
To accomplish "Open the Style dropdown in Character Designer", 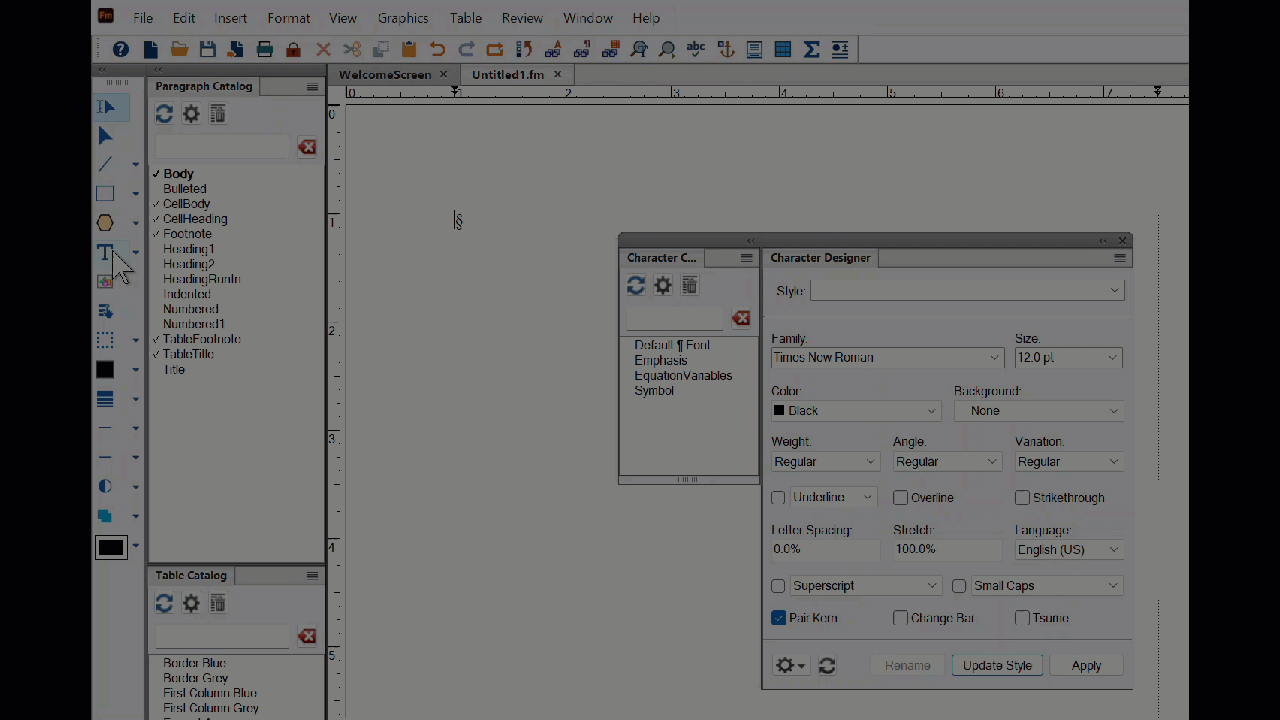I will pos(967,290).
